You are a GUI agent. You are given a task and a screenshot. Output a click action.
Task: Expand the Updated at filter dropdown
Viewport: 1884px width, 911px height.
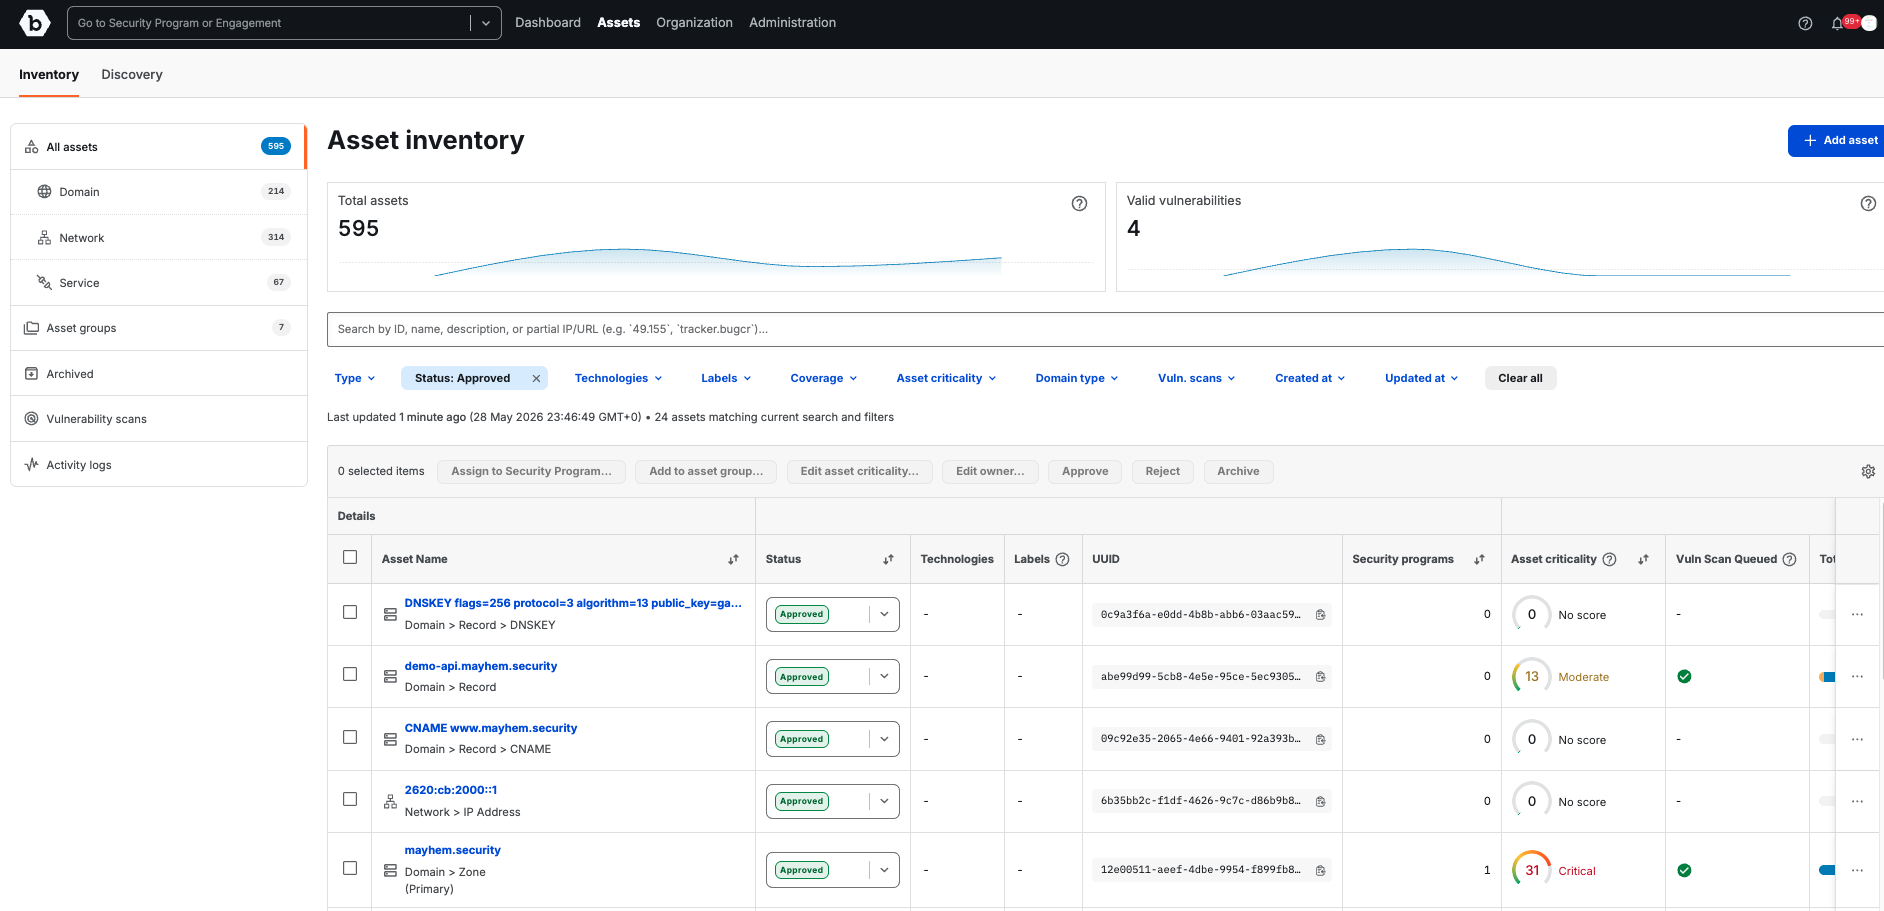click(1421, 378)
